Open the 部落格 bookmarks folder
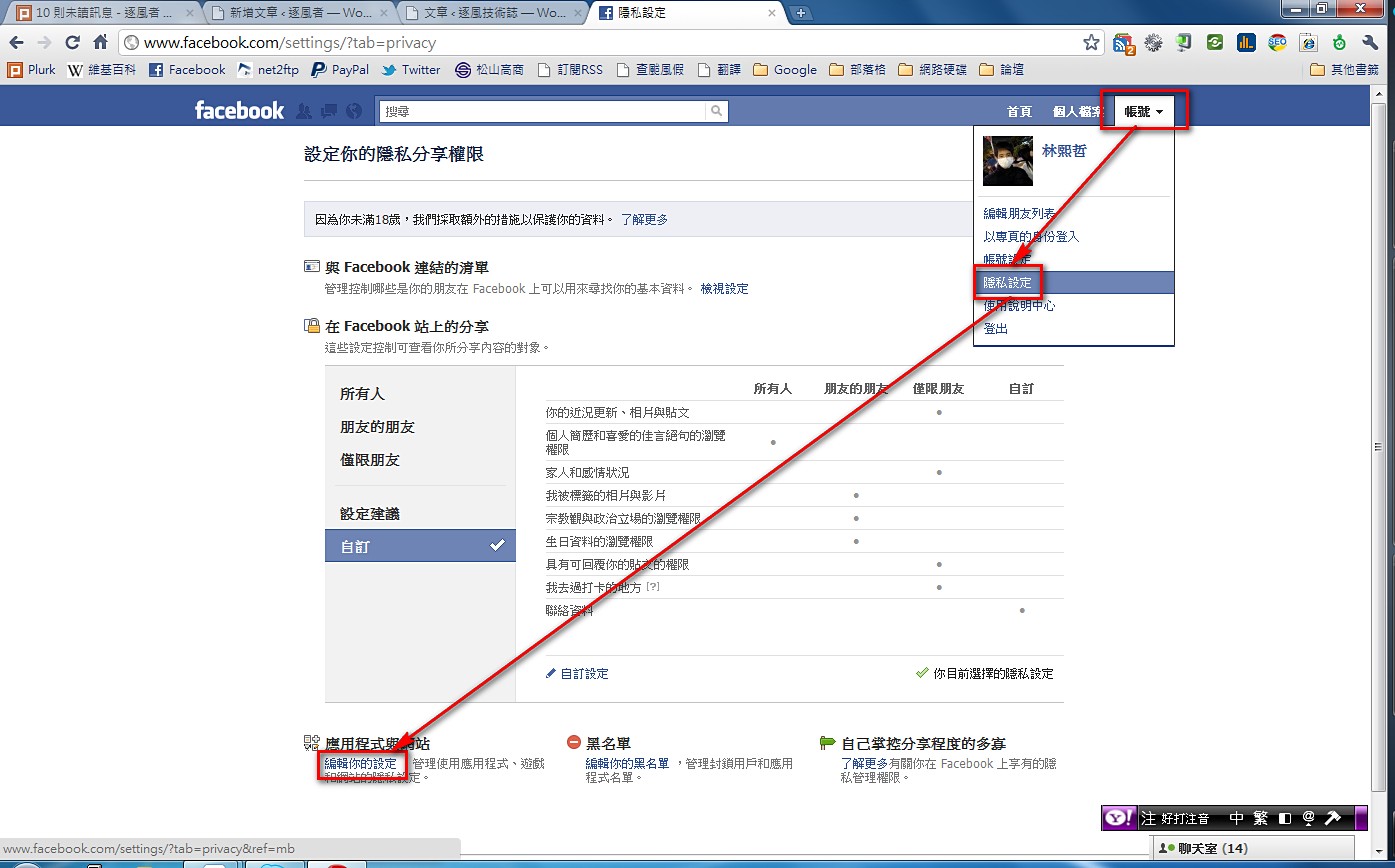This screenshot has width=1395, height=868. tap(858, 70)
